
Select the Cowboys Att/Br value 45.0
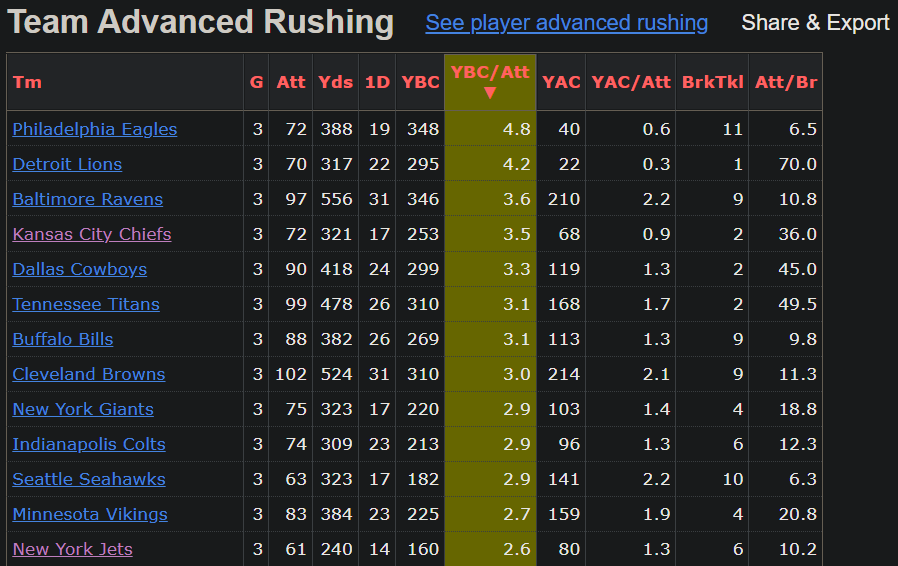click(x=798, y=269)
